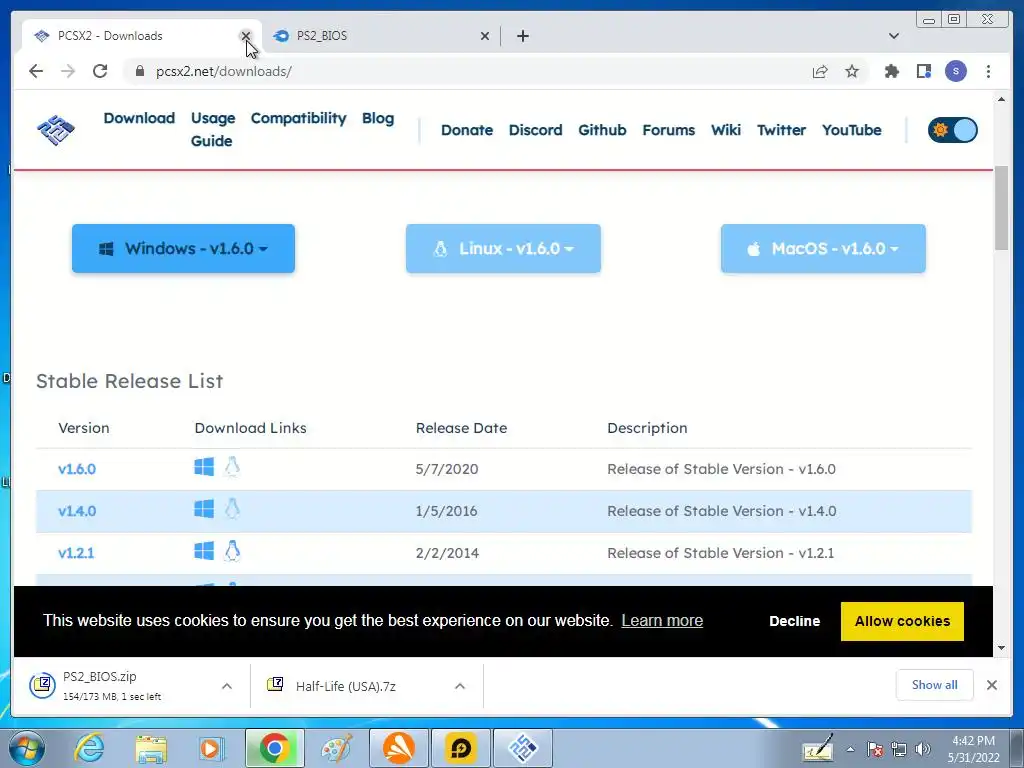Open v1.4.0 version link
The height and width of the screenshot is (768, 1024).
(x=77, y=511)
